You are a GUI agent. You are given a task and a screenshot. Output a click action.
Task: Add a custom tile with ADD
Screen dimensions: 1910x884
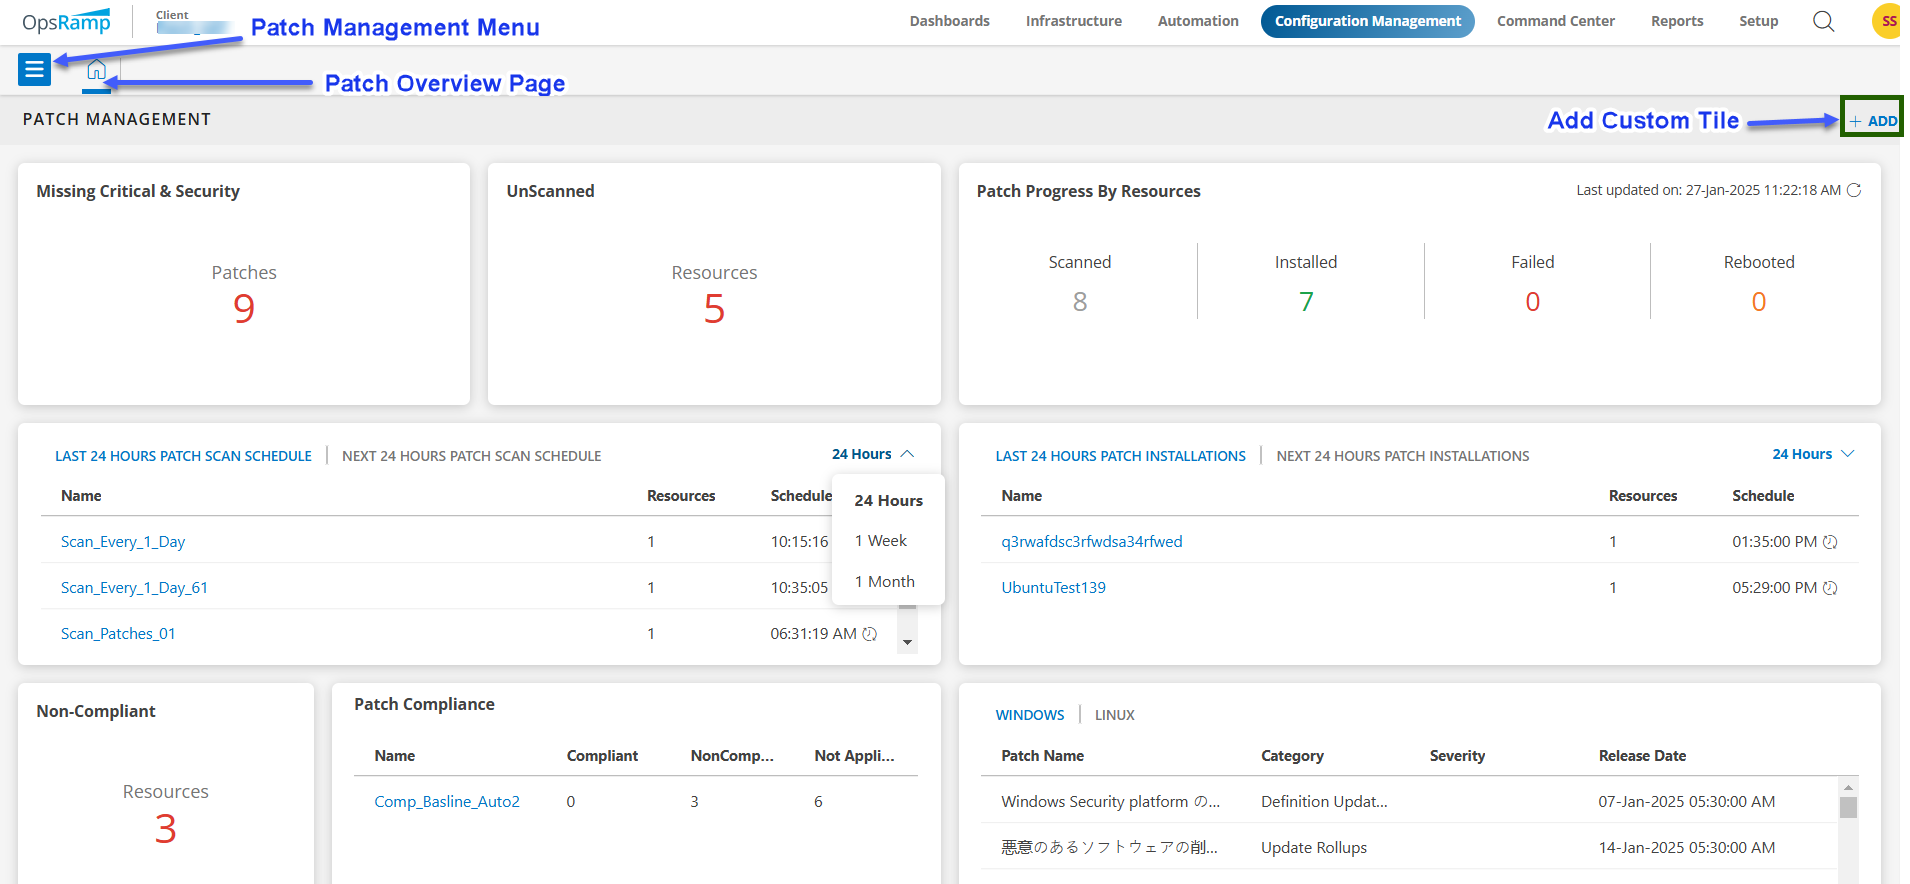pos(1872,120)
